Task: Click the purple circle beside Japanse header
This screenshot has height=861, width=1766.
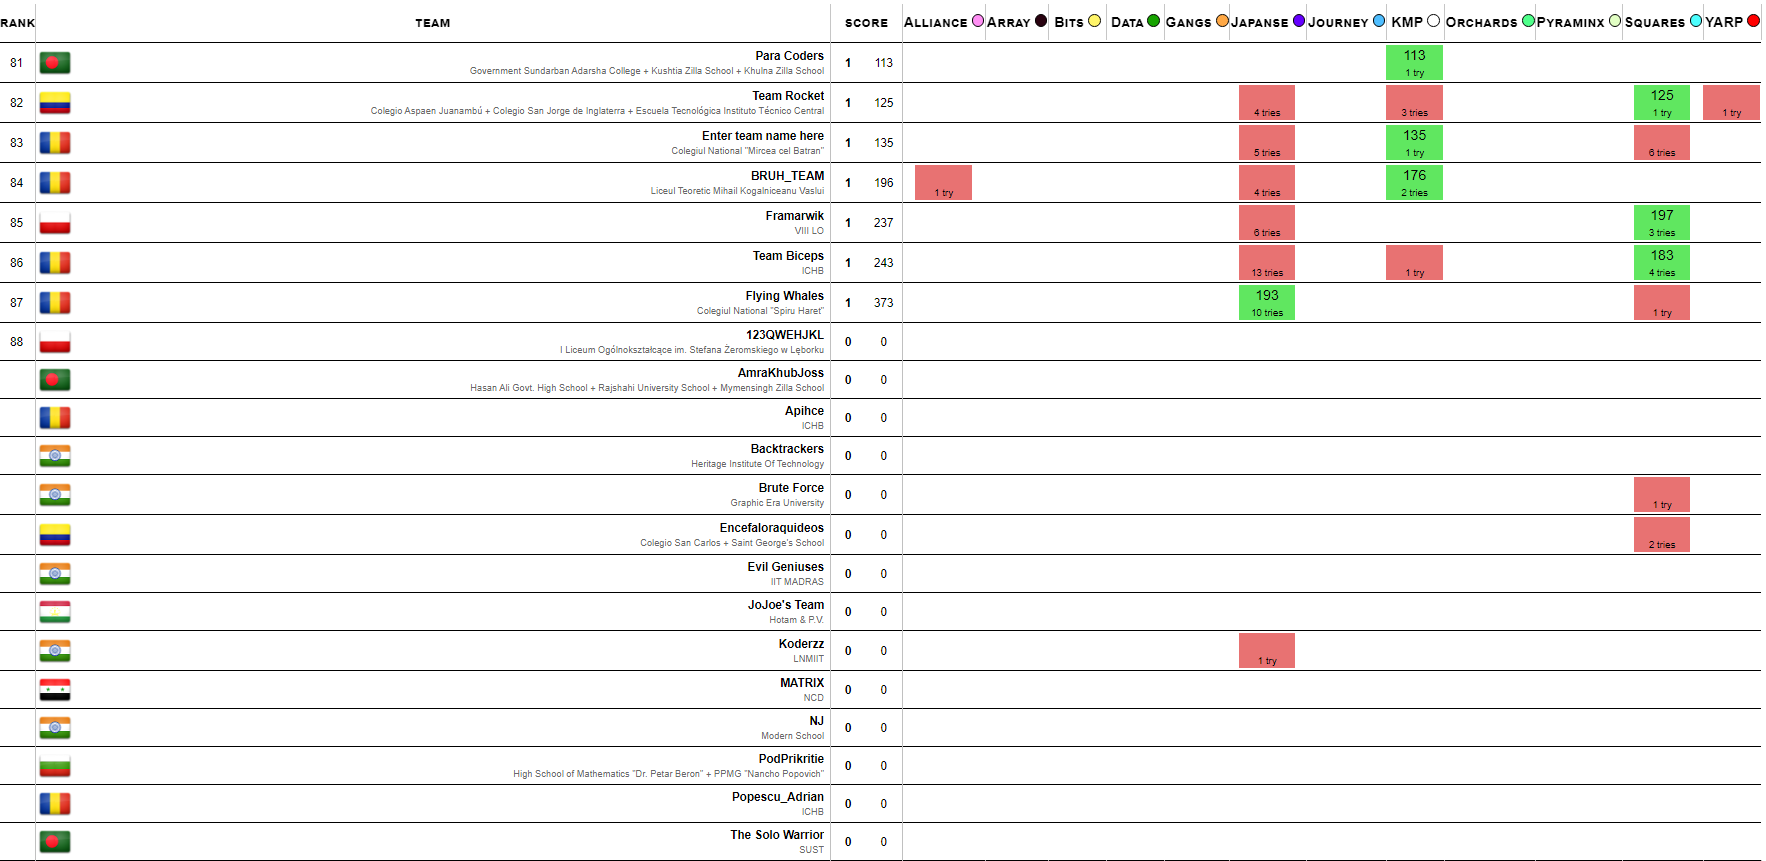Action: 1299,21
